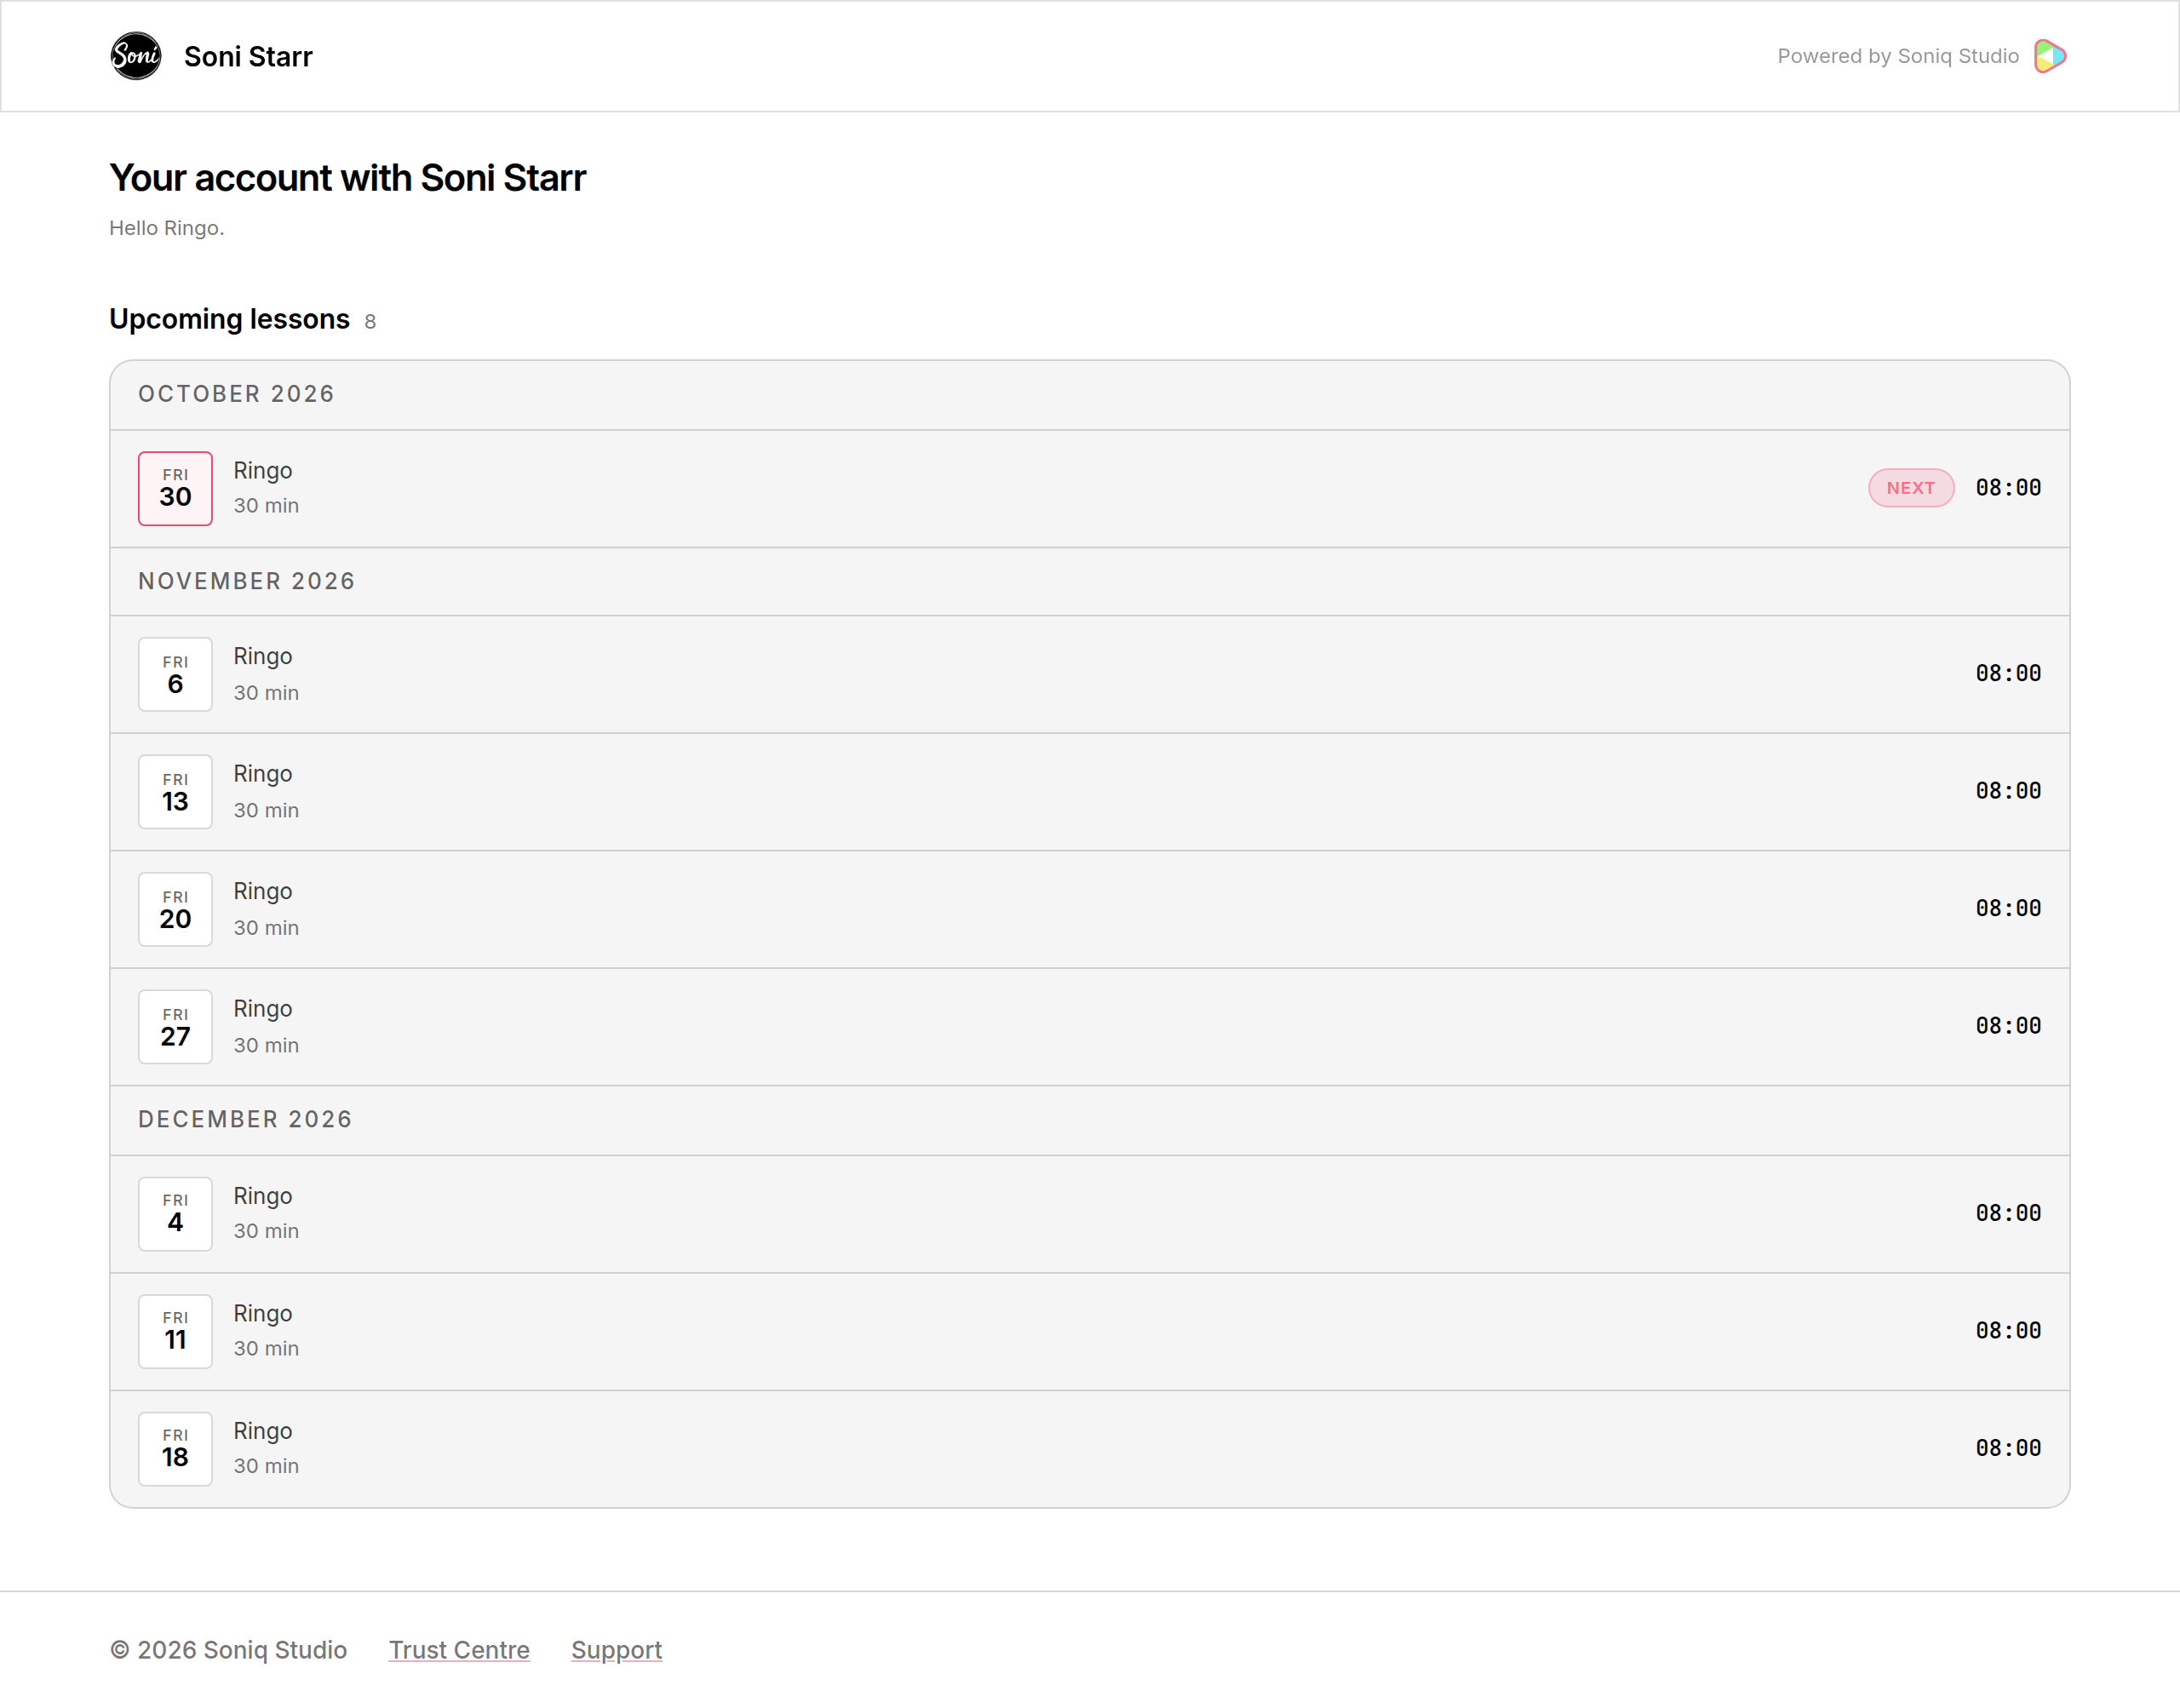Click the Soniq Studio colorful play icon
This screenshot has height=1708, width=2180.
click(x=2050, y=56)
